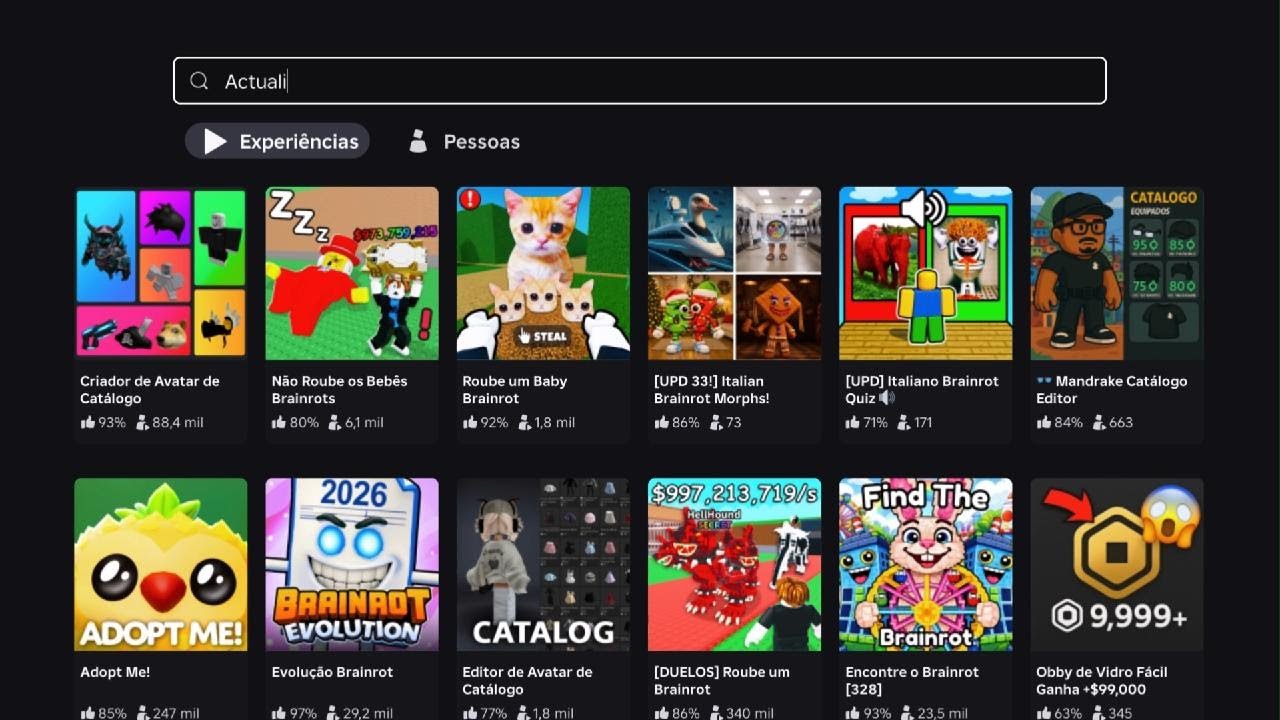Click the thumbs-up icon next to 92%
This screenshot has height=720, width=1280.
point(469,422)
